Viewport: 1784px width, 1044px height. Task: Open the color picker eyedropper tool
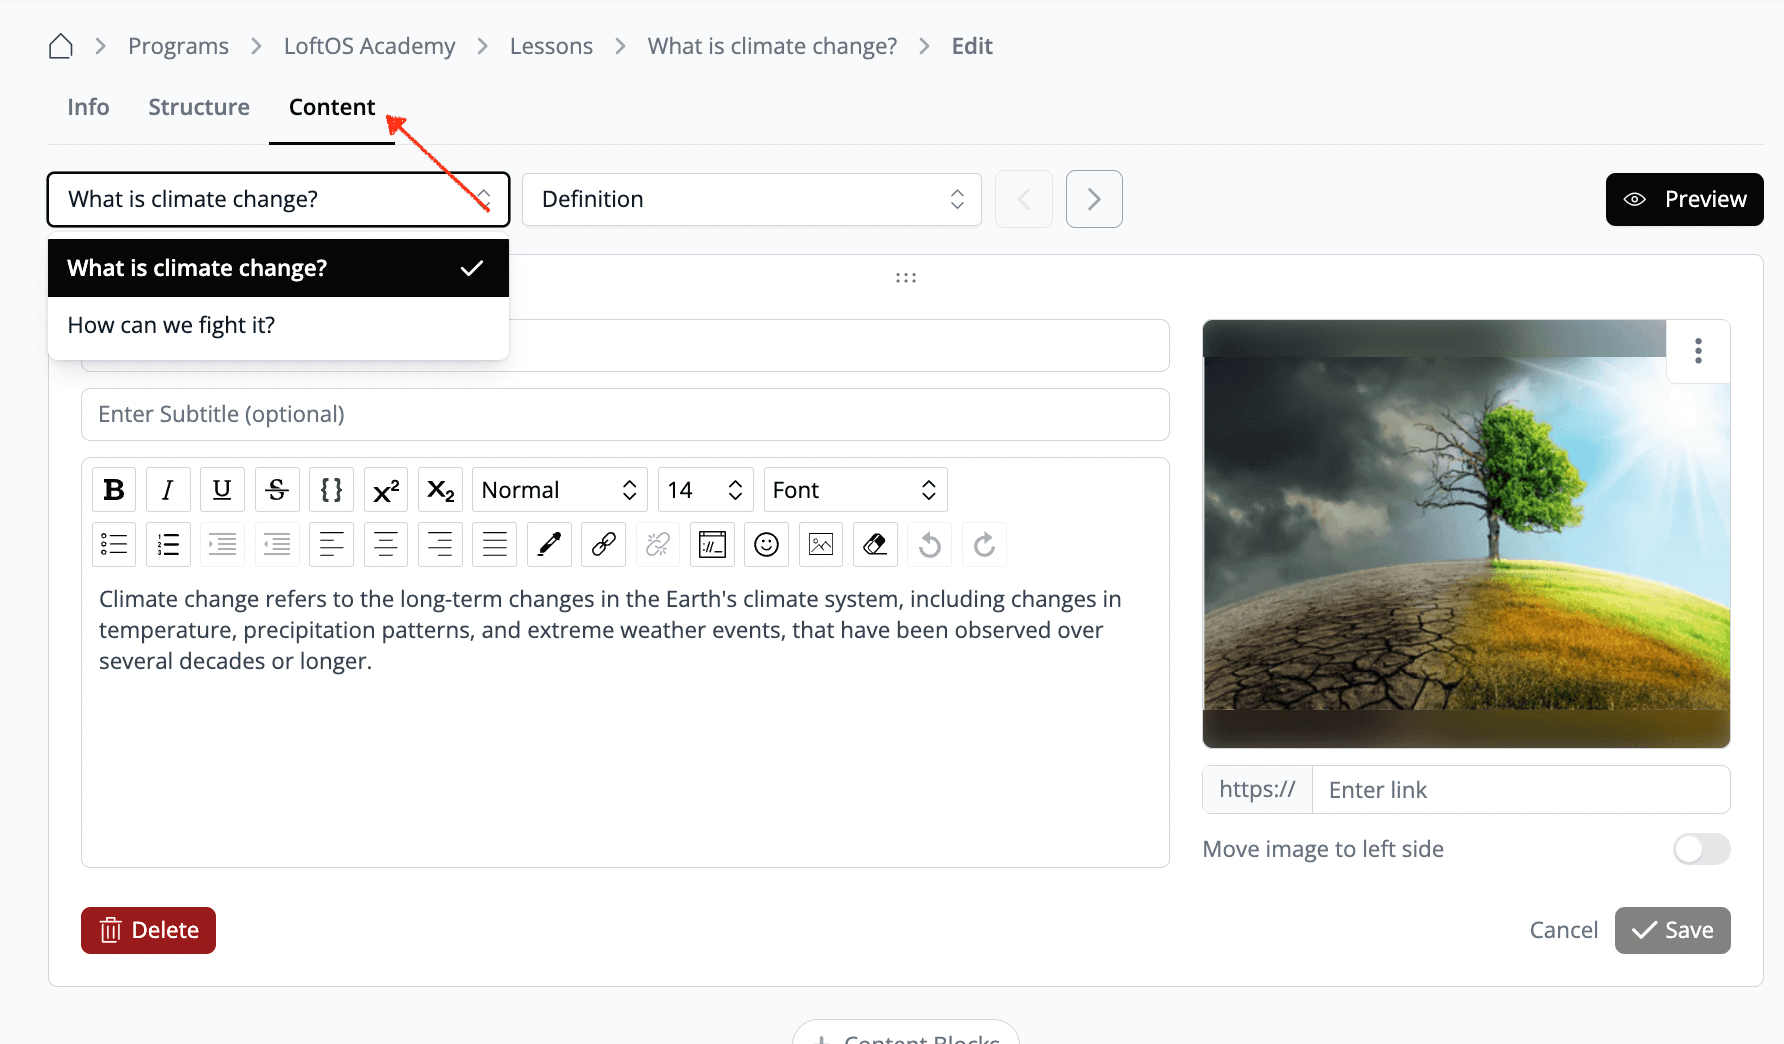549,545
